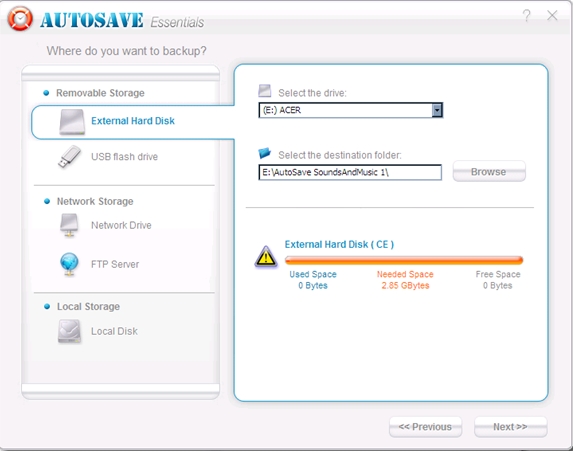Continue with the Next >> button

tap(511, 427)
